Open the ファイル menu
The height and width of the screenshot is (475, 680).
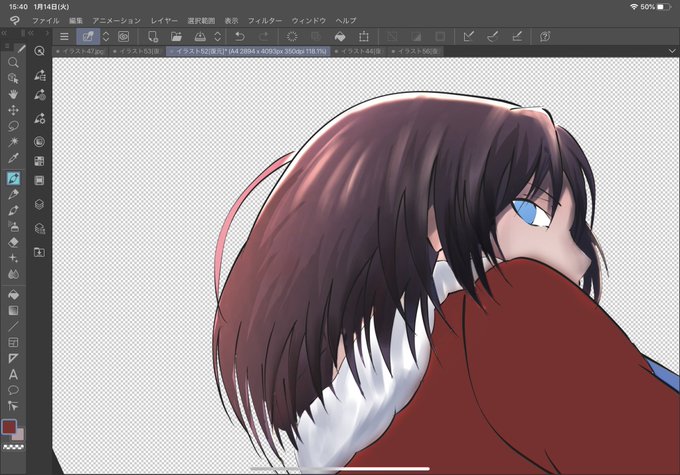coord(46,20)
